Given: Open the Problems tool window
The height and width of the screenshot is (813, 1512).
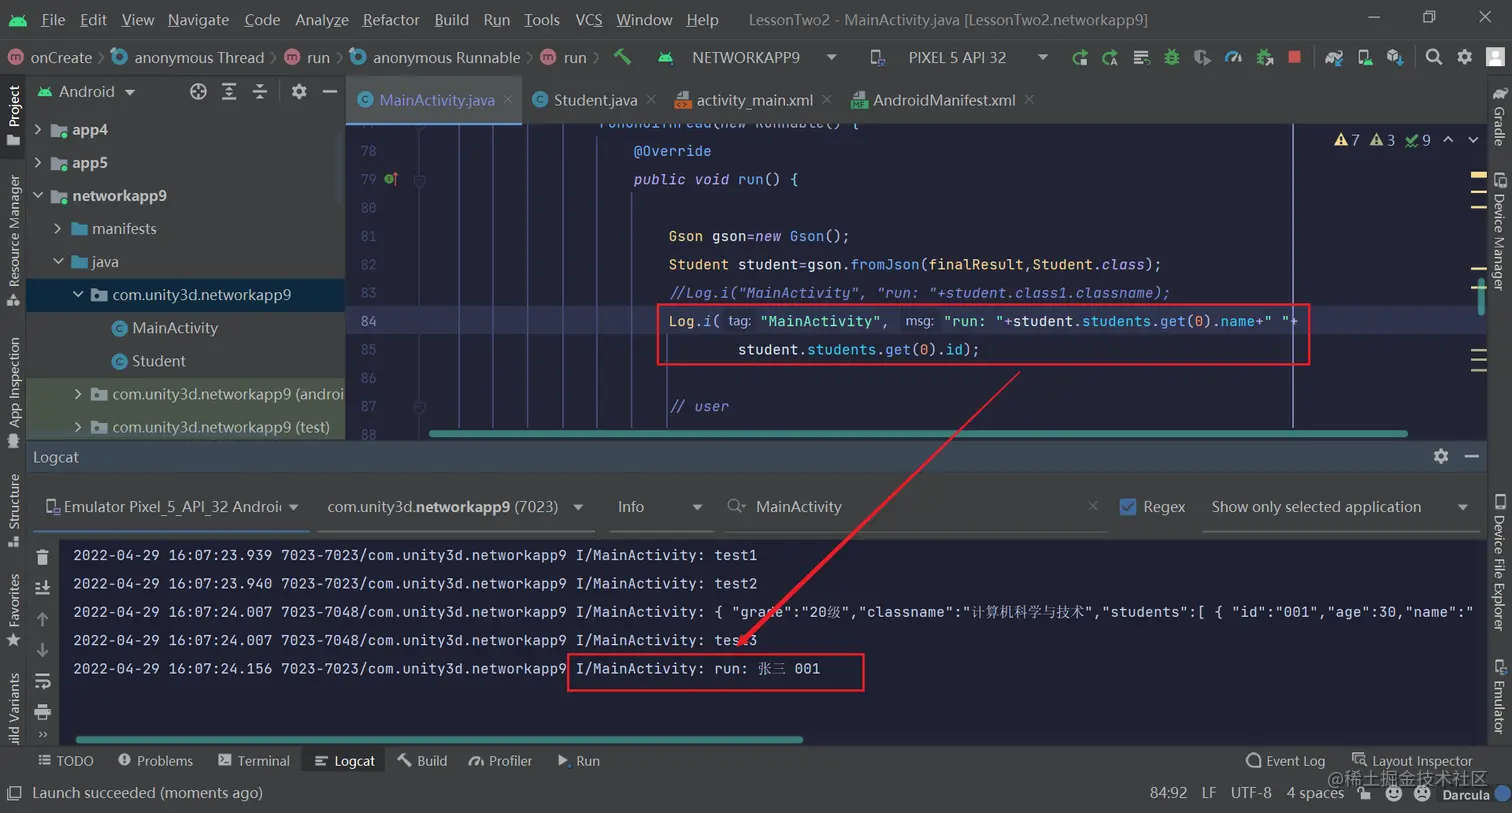Looking at the screenshot, I should point(155,761).
